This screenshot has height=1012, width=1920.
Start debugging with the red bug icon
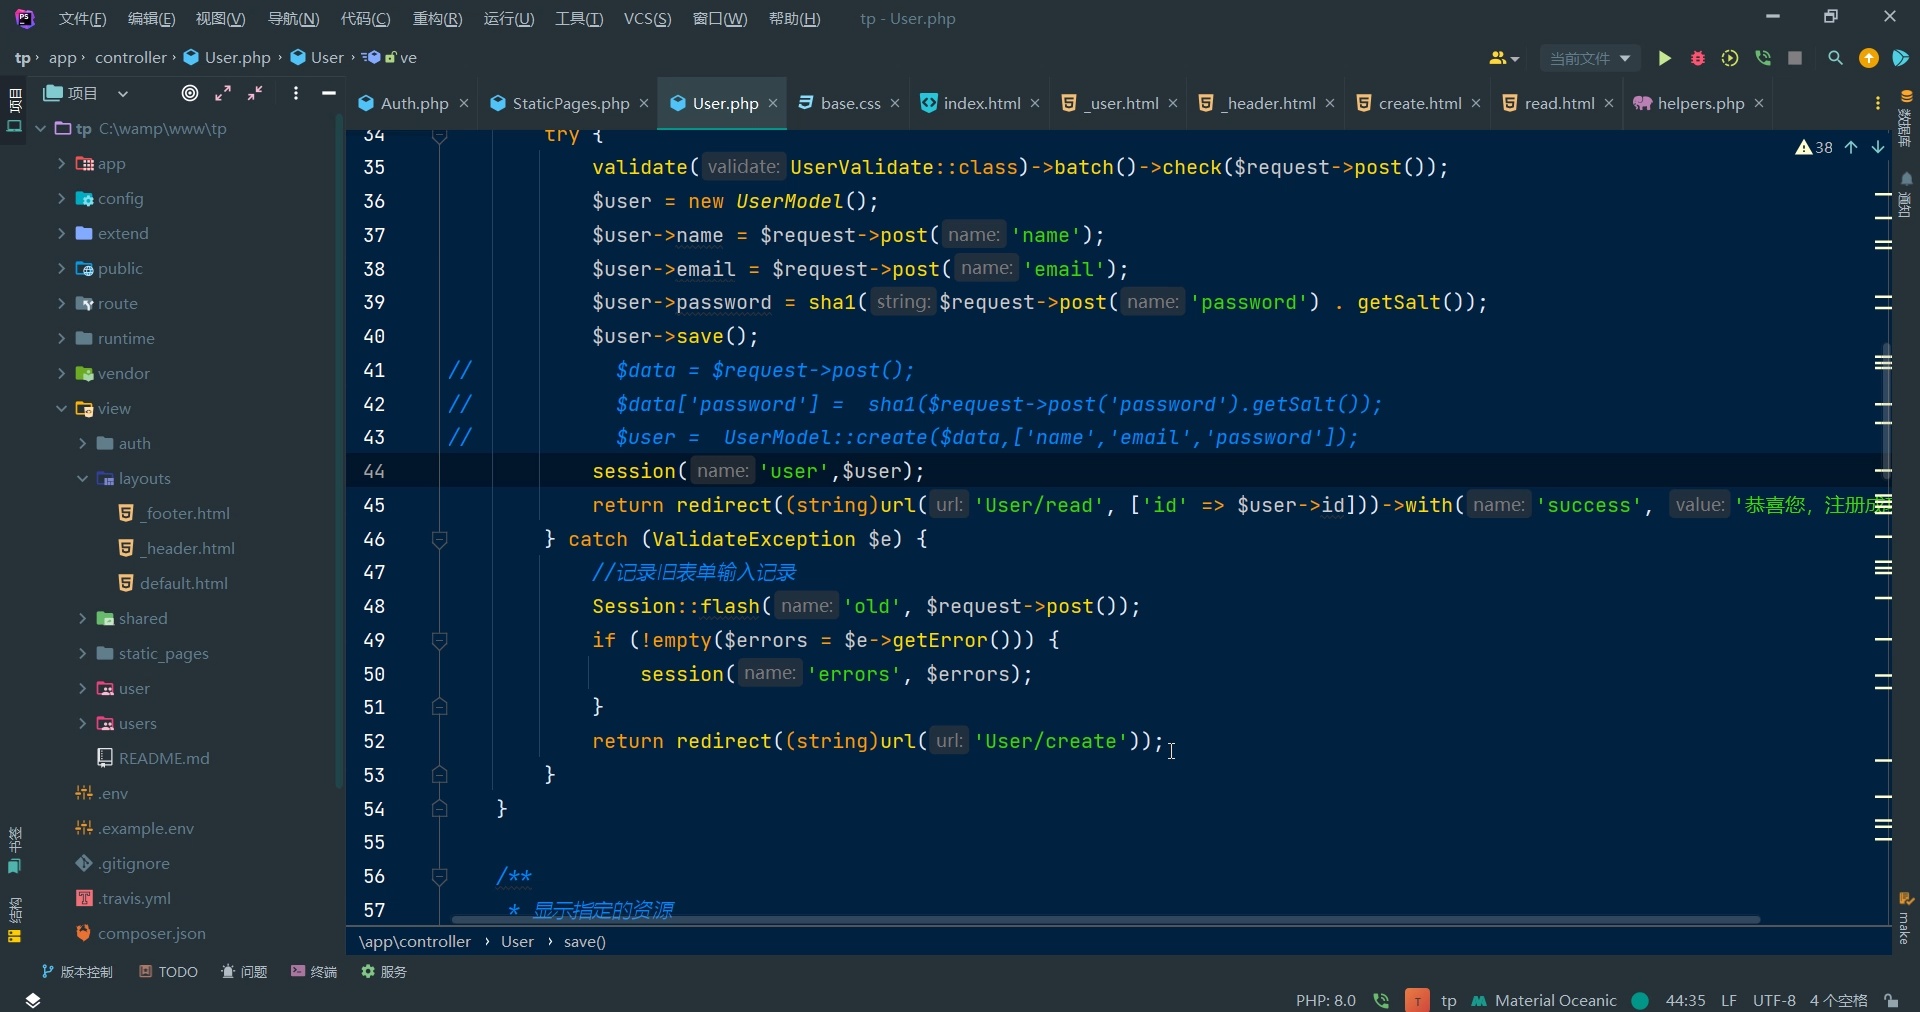click(1697, 59)
